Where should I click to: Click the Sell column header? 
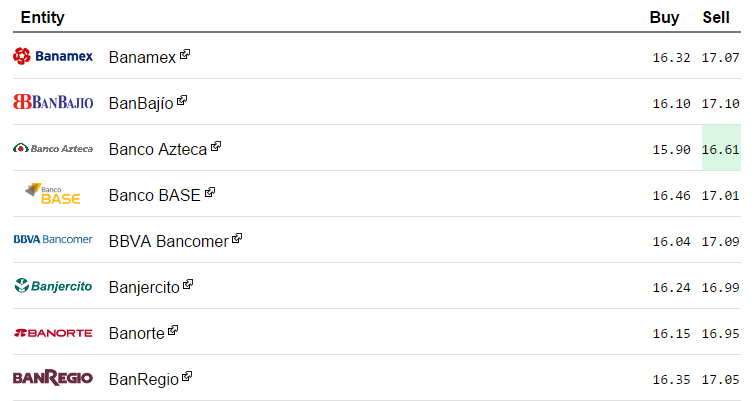[716, 17]
